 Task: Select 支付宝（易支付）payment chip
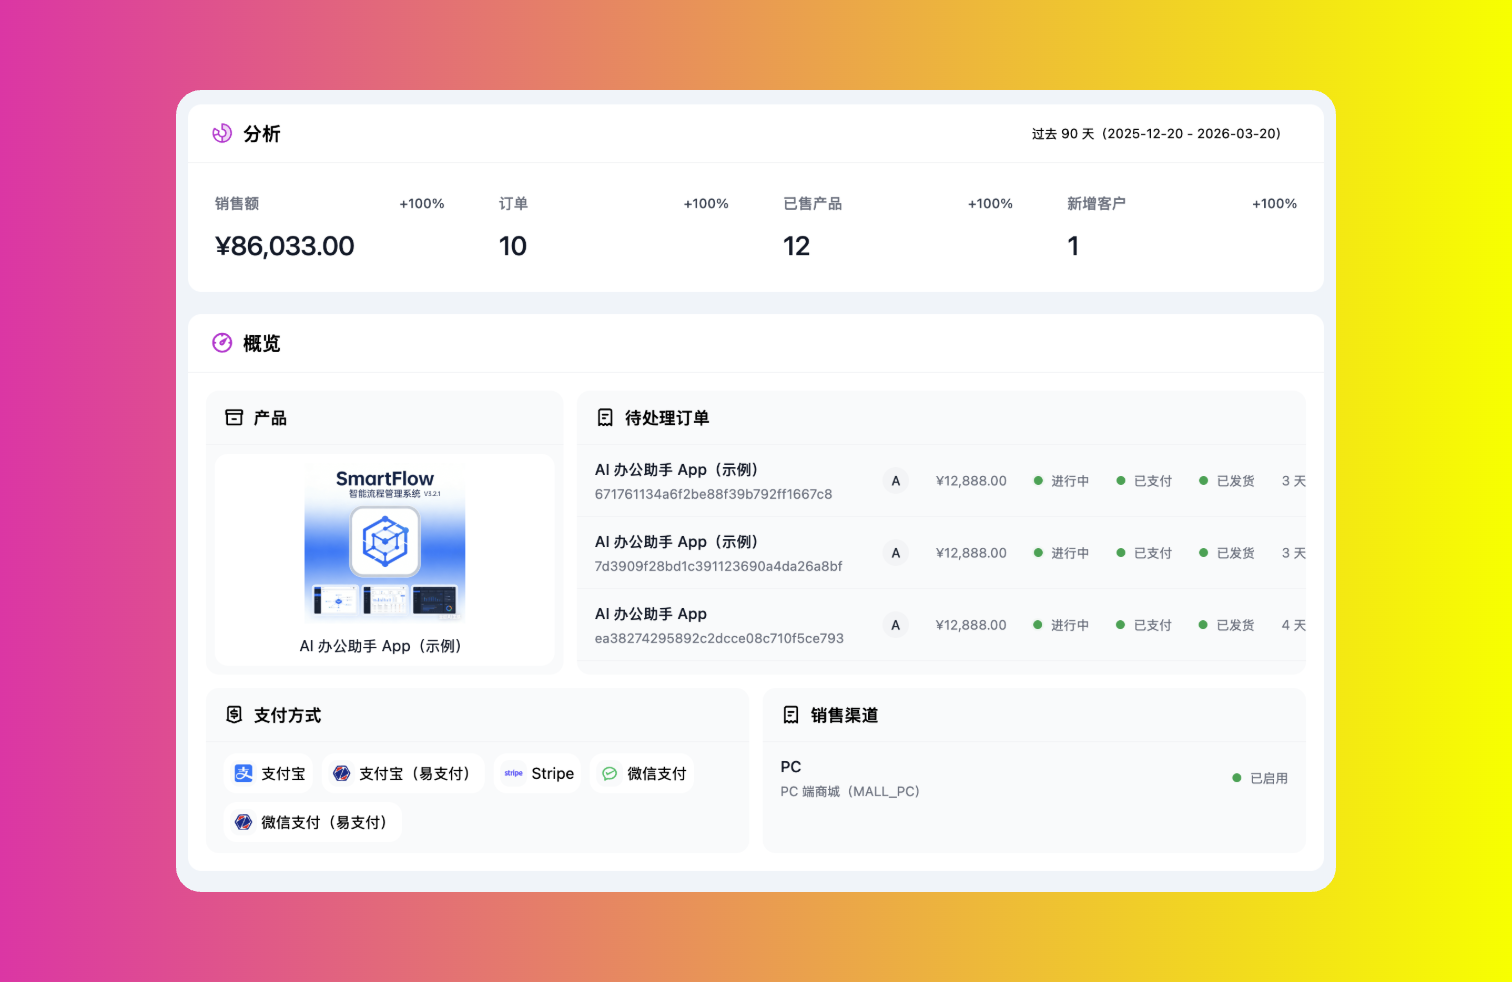click(403, 773)
